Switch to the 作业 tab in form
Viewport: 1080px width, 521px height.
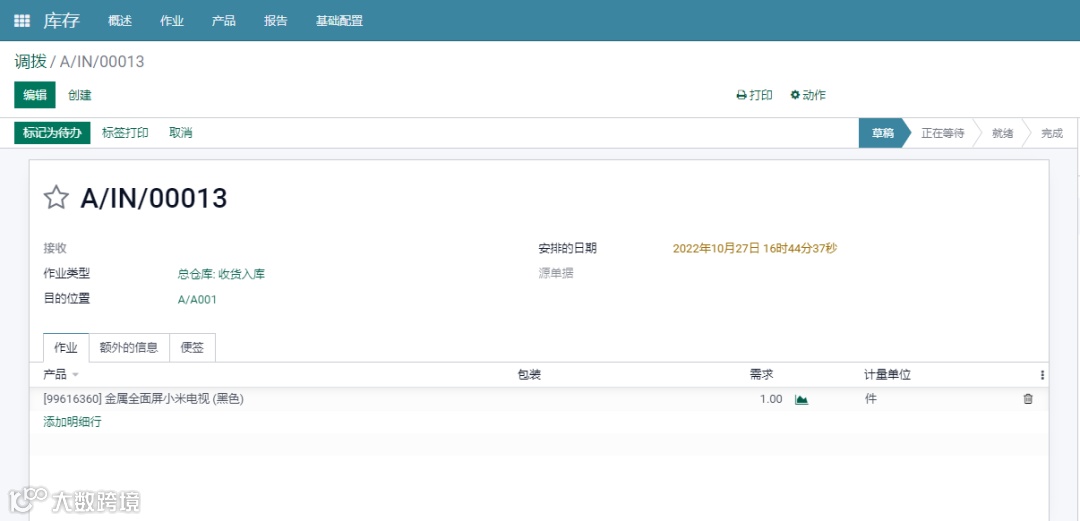pyautogui.click(x=66, y=348)
